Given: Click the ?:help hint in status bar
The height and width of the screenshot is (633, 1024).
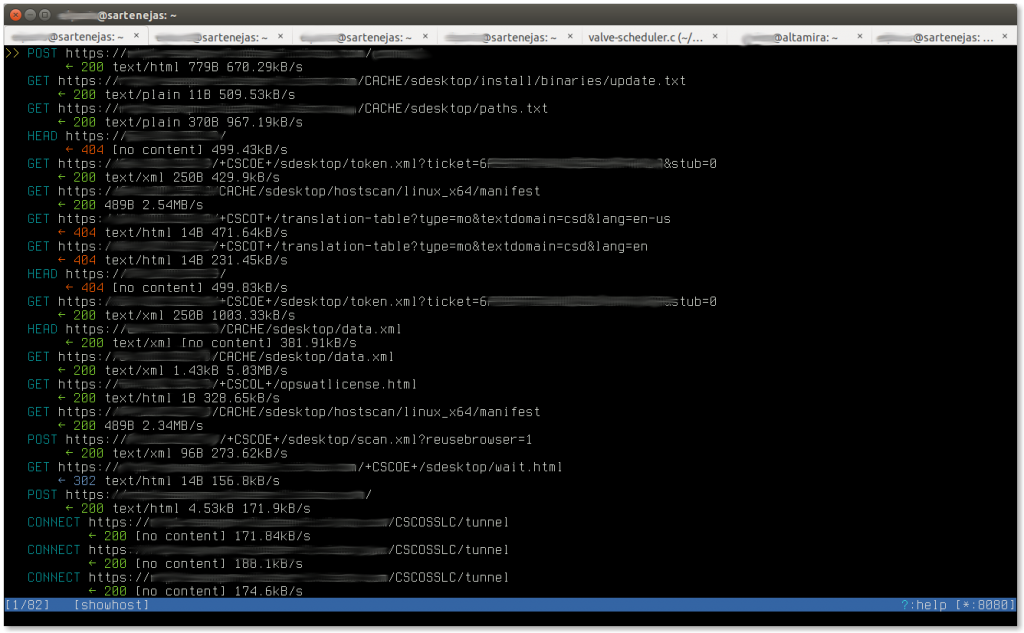Looking at the screenshot, I should pos(925,605).
